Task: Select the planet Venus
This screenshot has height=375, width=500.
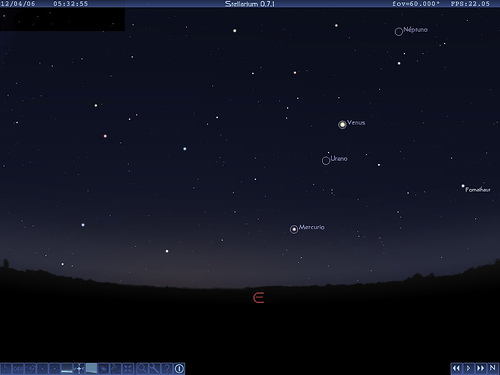Action: [342, 125]
